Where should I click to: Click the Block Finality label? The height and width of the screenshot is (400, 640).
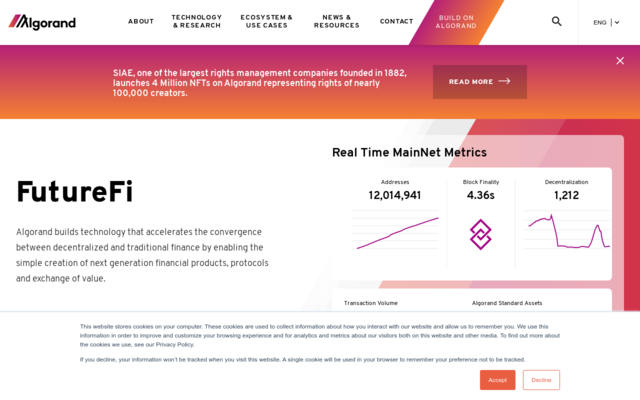click(x=481, y=182)
